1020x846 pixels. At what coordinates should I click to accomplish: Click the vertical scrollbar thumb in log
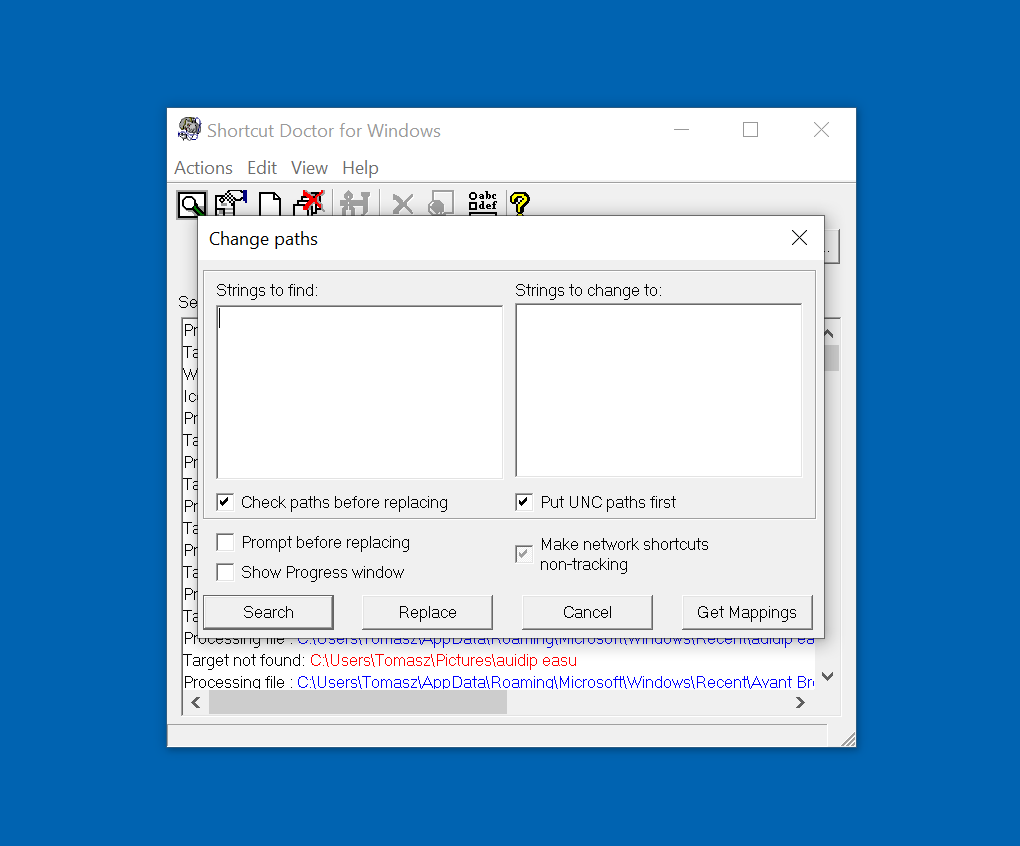(831, 358)
